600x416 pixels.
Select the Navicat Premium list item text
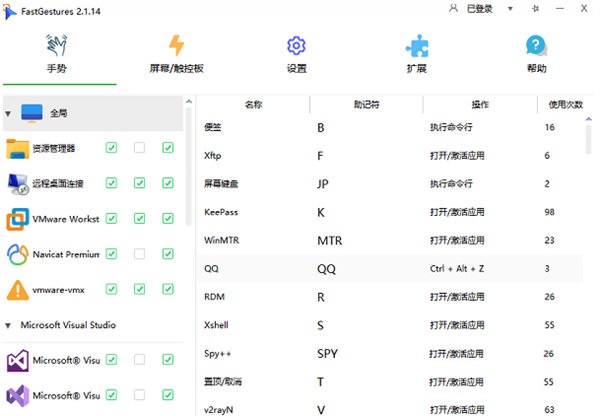click(66, 254)
